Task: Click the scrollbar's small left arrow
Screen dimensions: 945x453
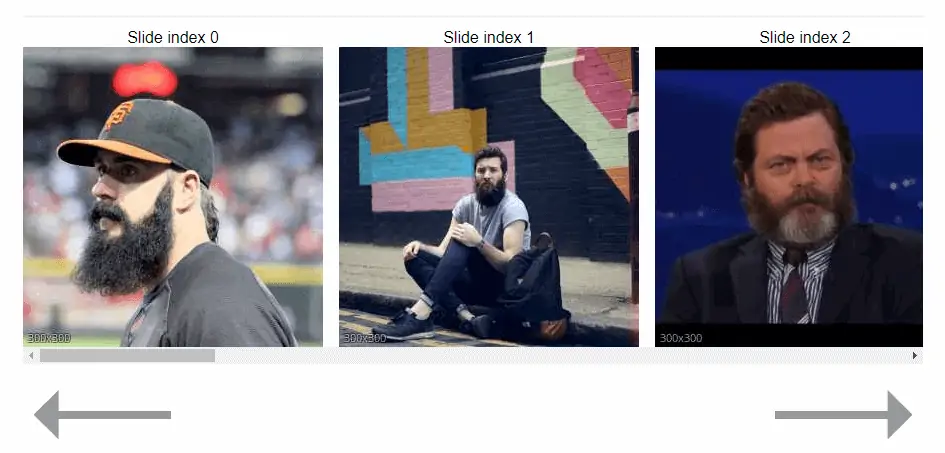Action: coord(31,355)
